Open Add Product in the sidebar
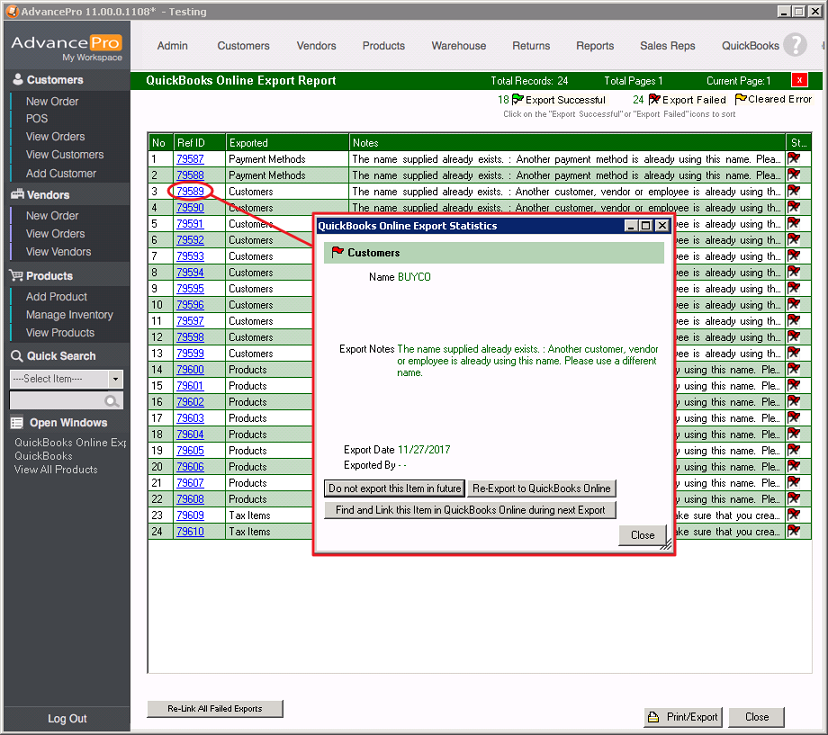This screenshot has width=828, height=735. 57,297
